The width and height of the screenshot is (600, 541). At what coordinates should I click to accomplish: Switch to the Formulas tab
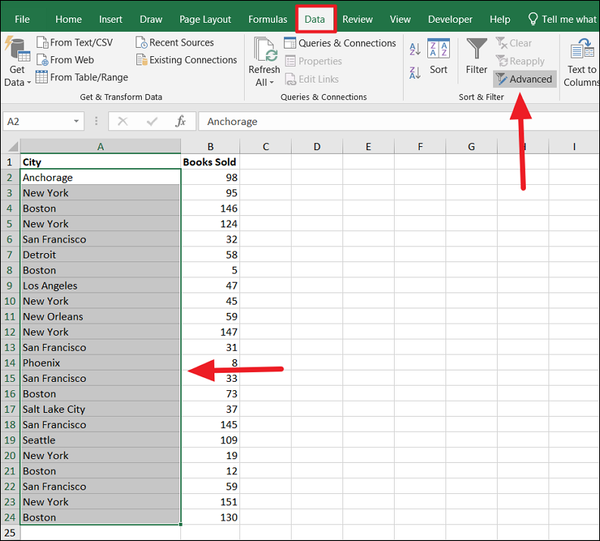tap(267, 19)
